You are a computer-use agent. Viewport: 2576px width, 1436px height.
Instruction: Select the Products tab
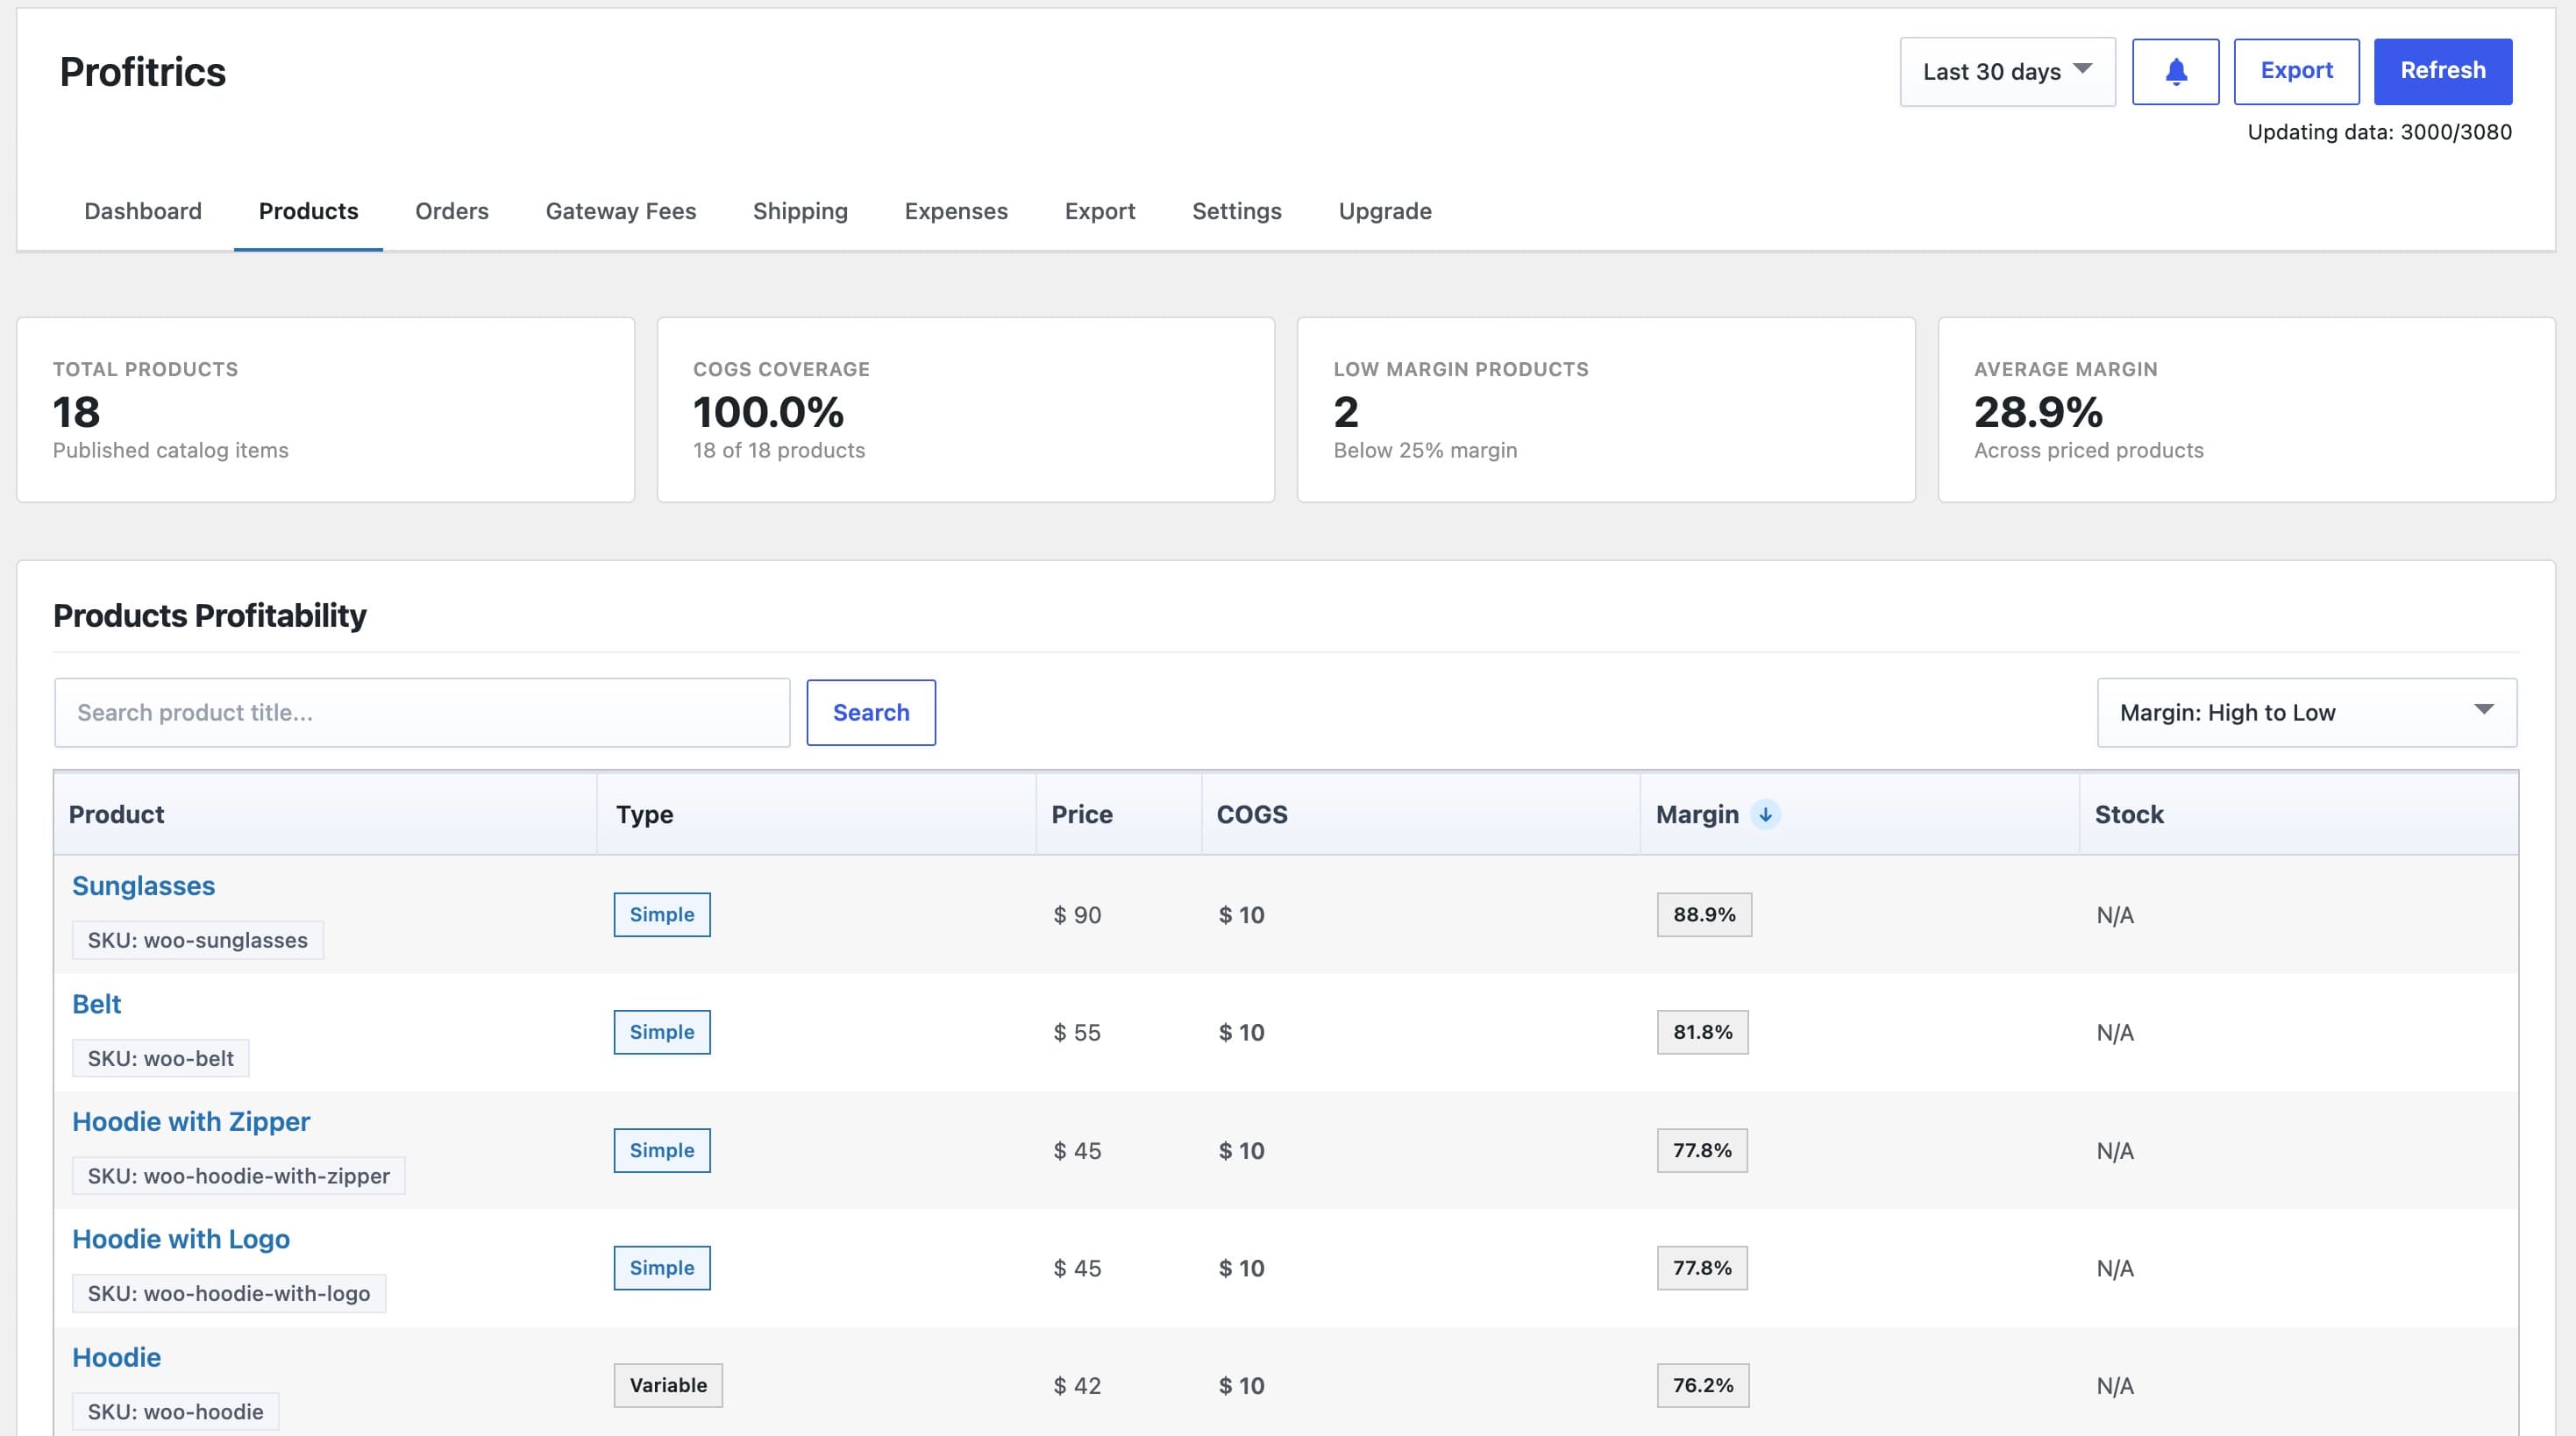click(308, 211)
